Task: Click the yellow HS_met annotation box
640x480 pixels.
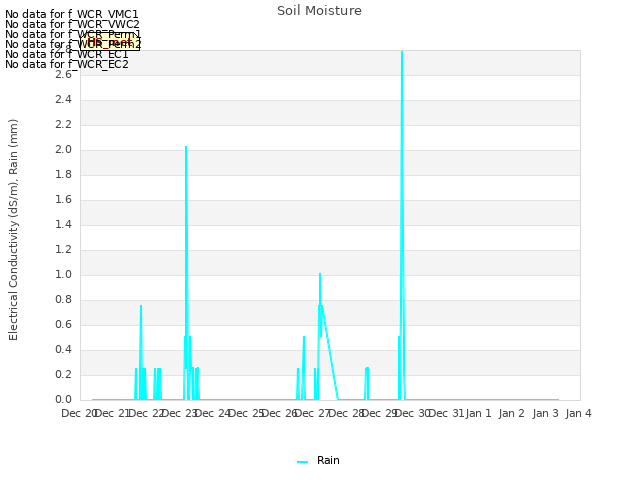Action: tap(110, 42)
